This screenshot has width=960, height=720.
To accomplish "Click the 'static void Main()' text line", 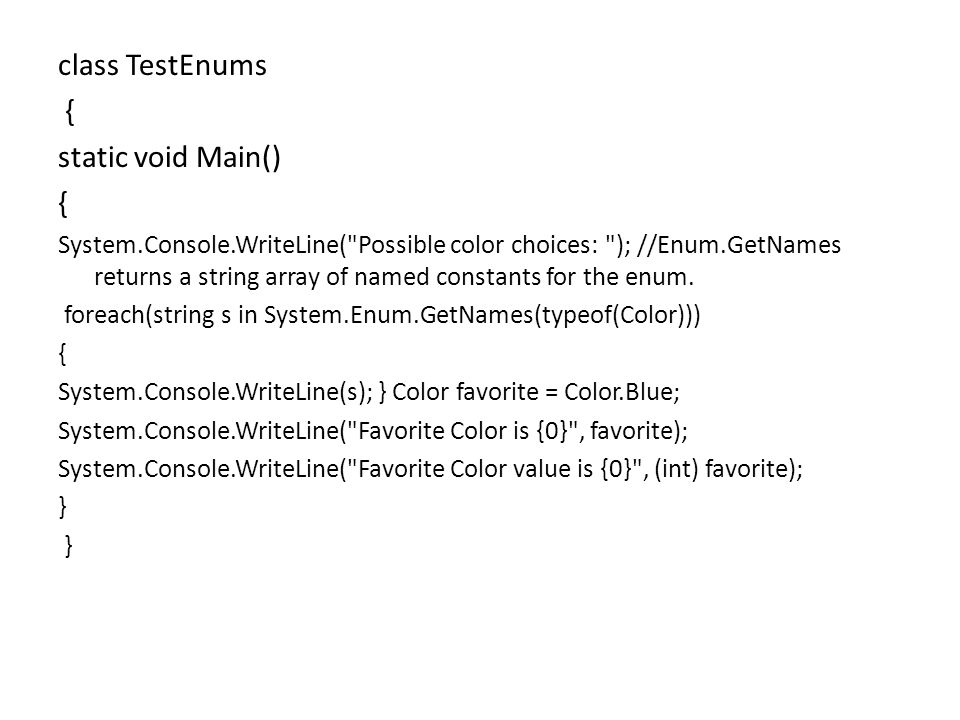I will tap(169, 157).
